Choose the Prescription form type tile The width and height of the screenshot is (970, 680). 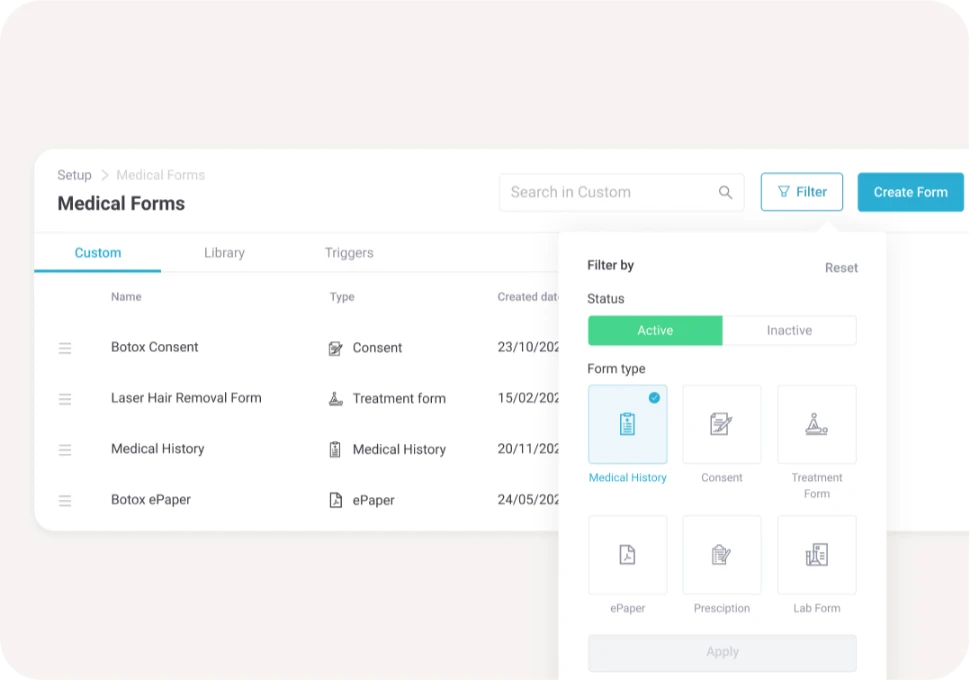tap(721, 555)
